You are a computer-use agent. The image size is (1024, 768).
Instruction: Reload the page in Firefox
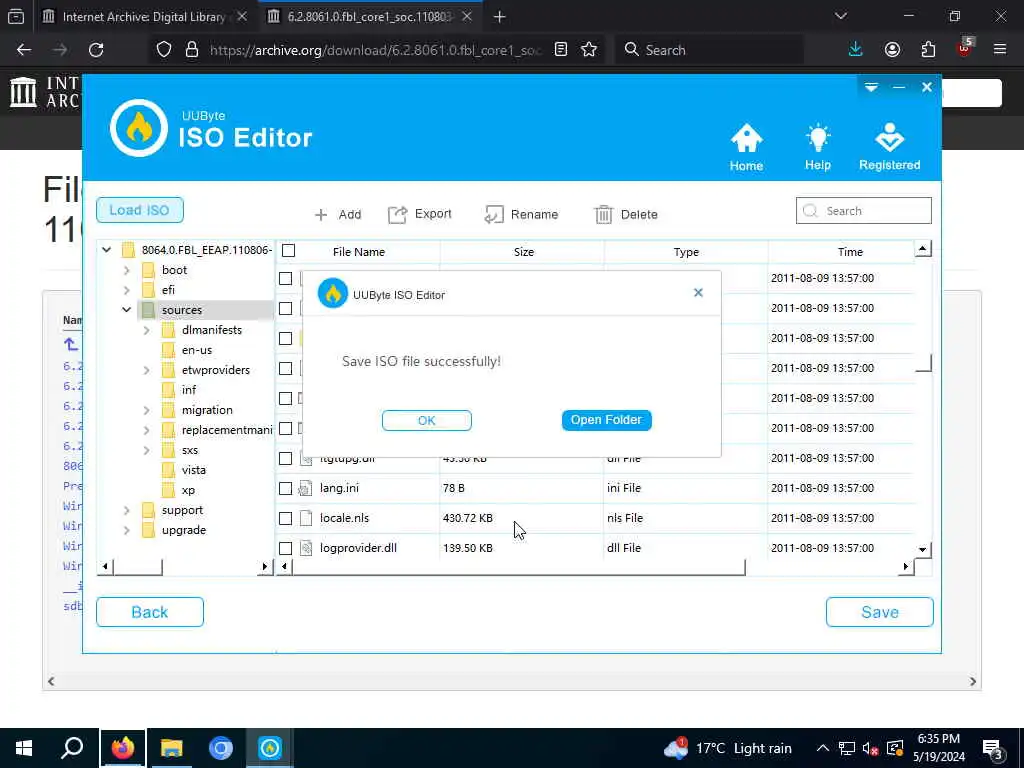[x=96, y=50]
